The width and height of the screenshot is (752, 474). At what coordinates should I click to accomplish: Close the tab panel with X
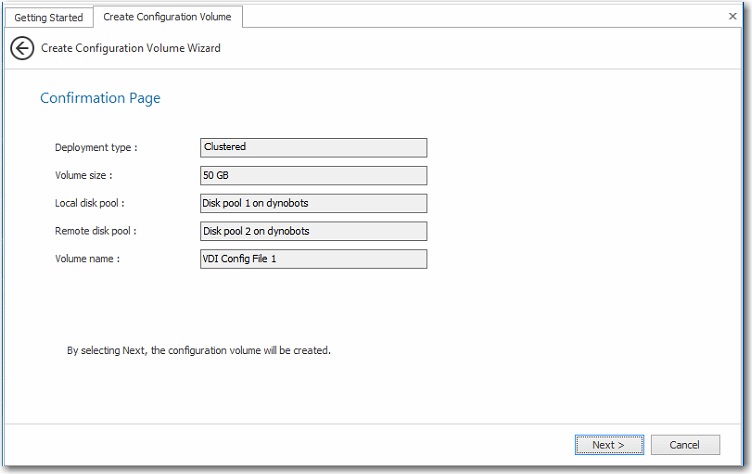732,17
